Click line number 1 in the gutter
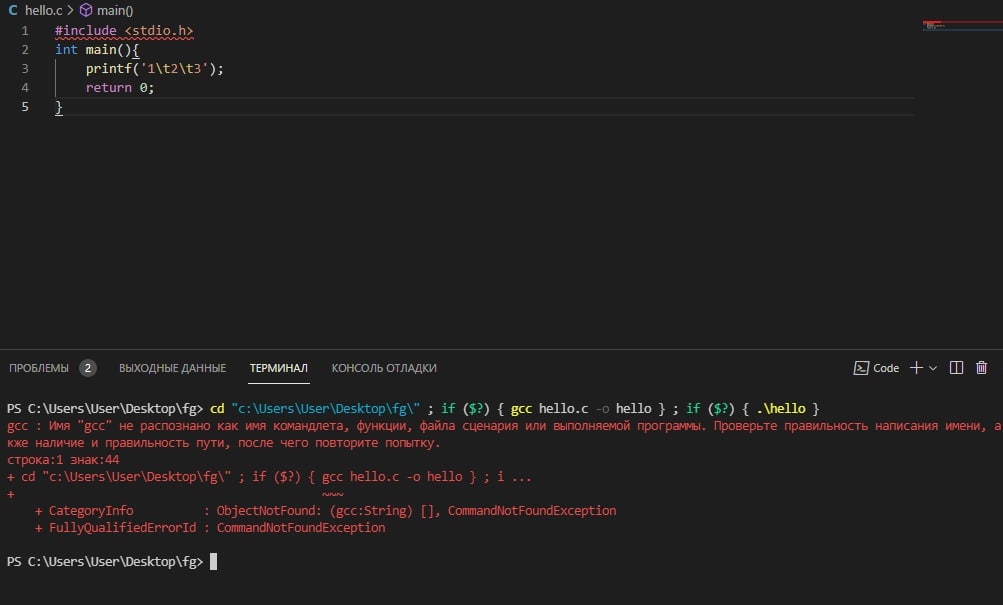Viewport: 1003px width, 605px height. 25,31
